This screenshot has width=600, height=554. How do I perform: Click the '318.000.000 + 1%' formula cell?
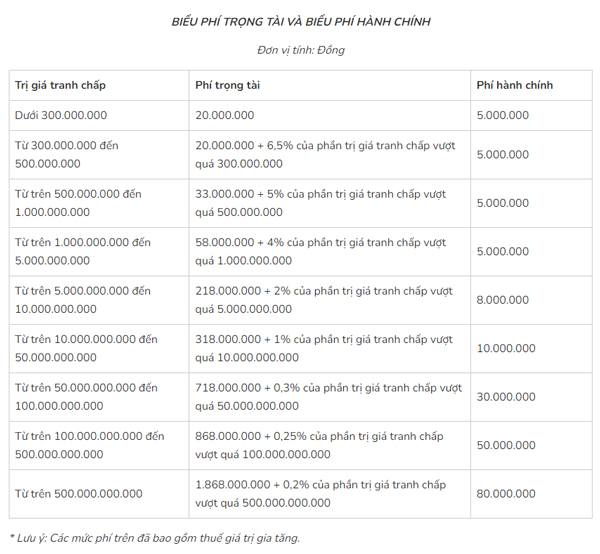[x=329, y=349]
